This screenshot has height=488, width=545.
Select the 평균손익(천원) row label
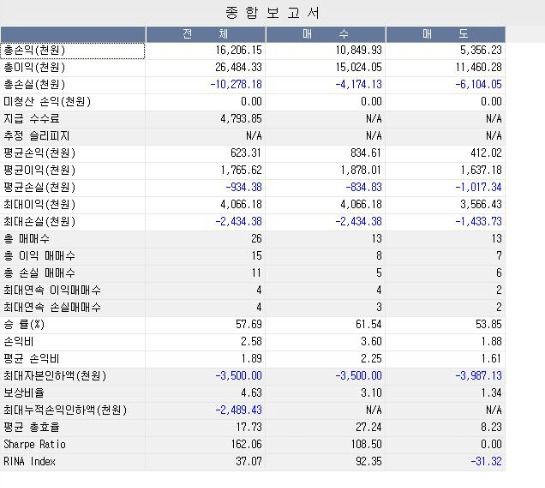[x=39, y=153]
